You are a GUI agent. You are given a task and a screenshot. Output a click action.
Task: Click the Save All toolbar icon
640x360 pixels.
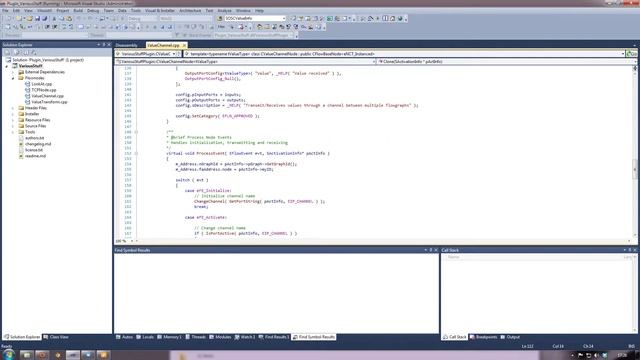coord(44,19)
